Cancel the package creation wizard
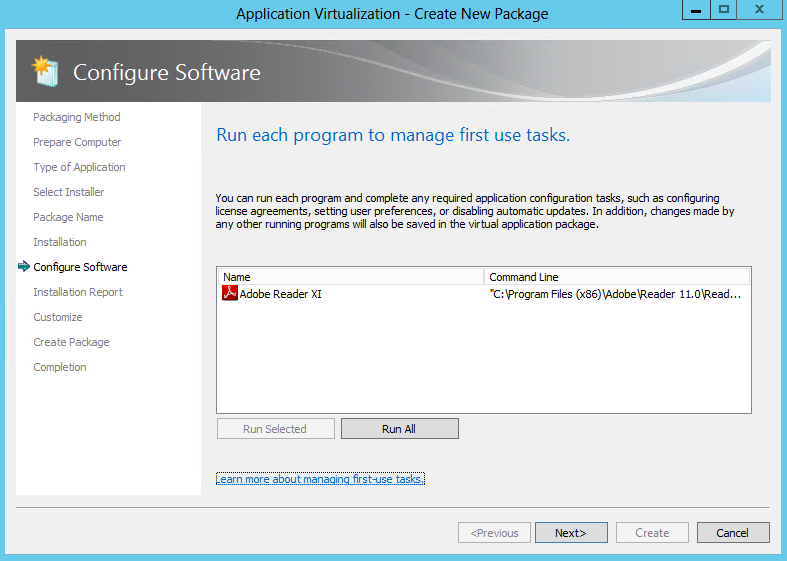Image resolution: width=787 pixels, height=561 pixels. [x=733, y=533]
